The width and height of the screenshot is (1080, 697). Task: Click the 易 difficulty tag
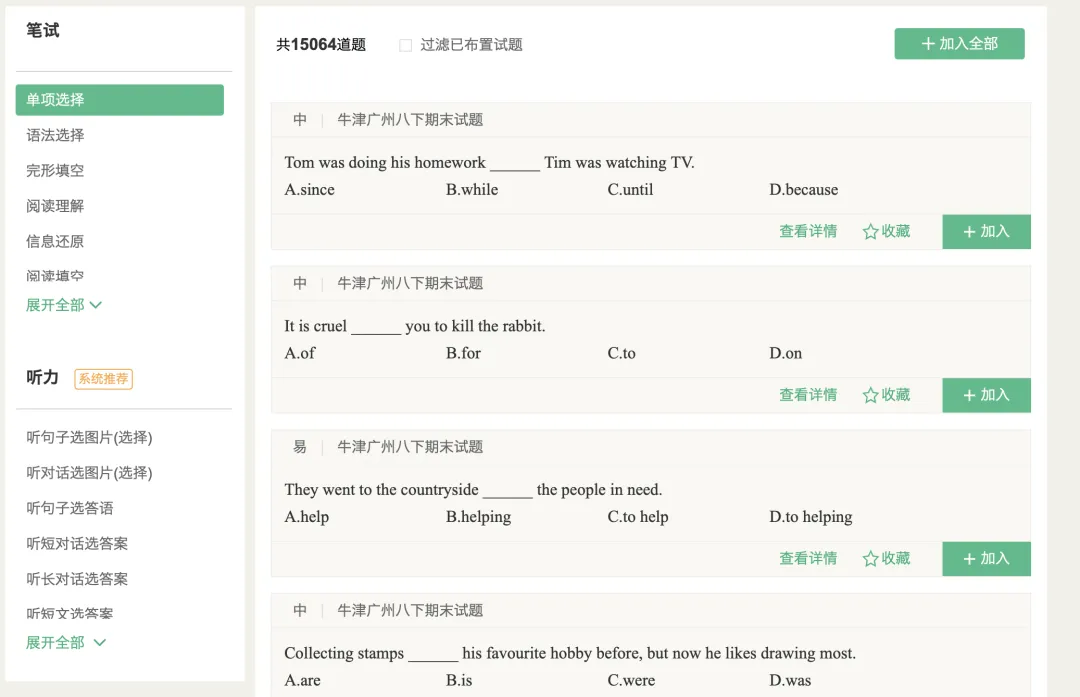(x=299, y=446)
